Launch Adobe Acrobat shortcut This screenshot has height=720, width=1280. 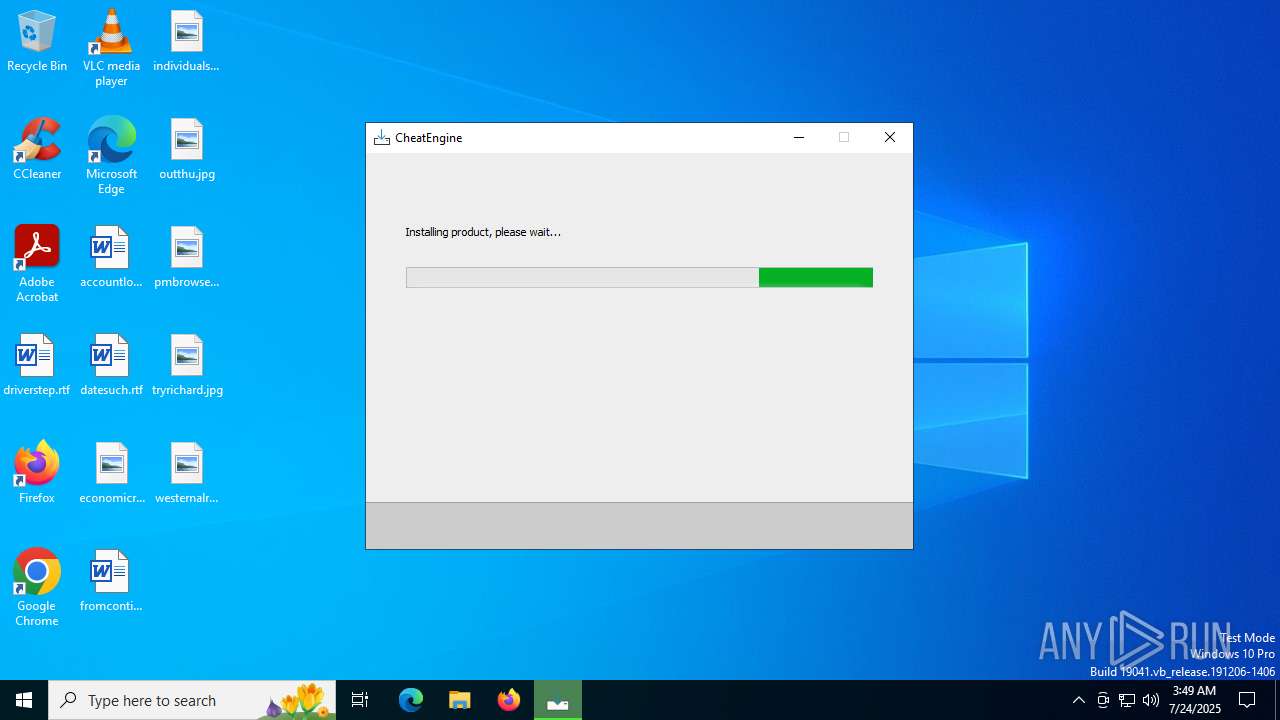(37, 263)
